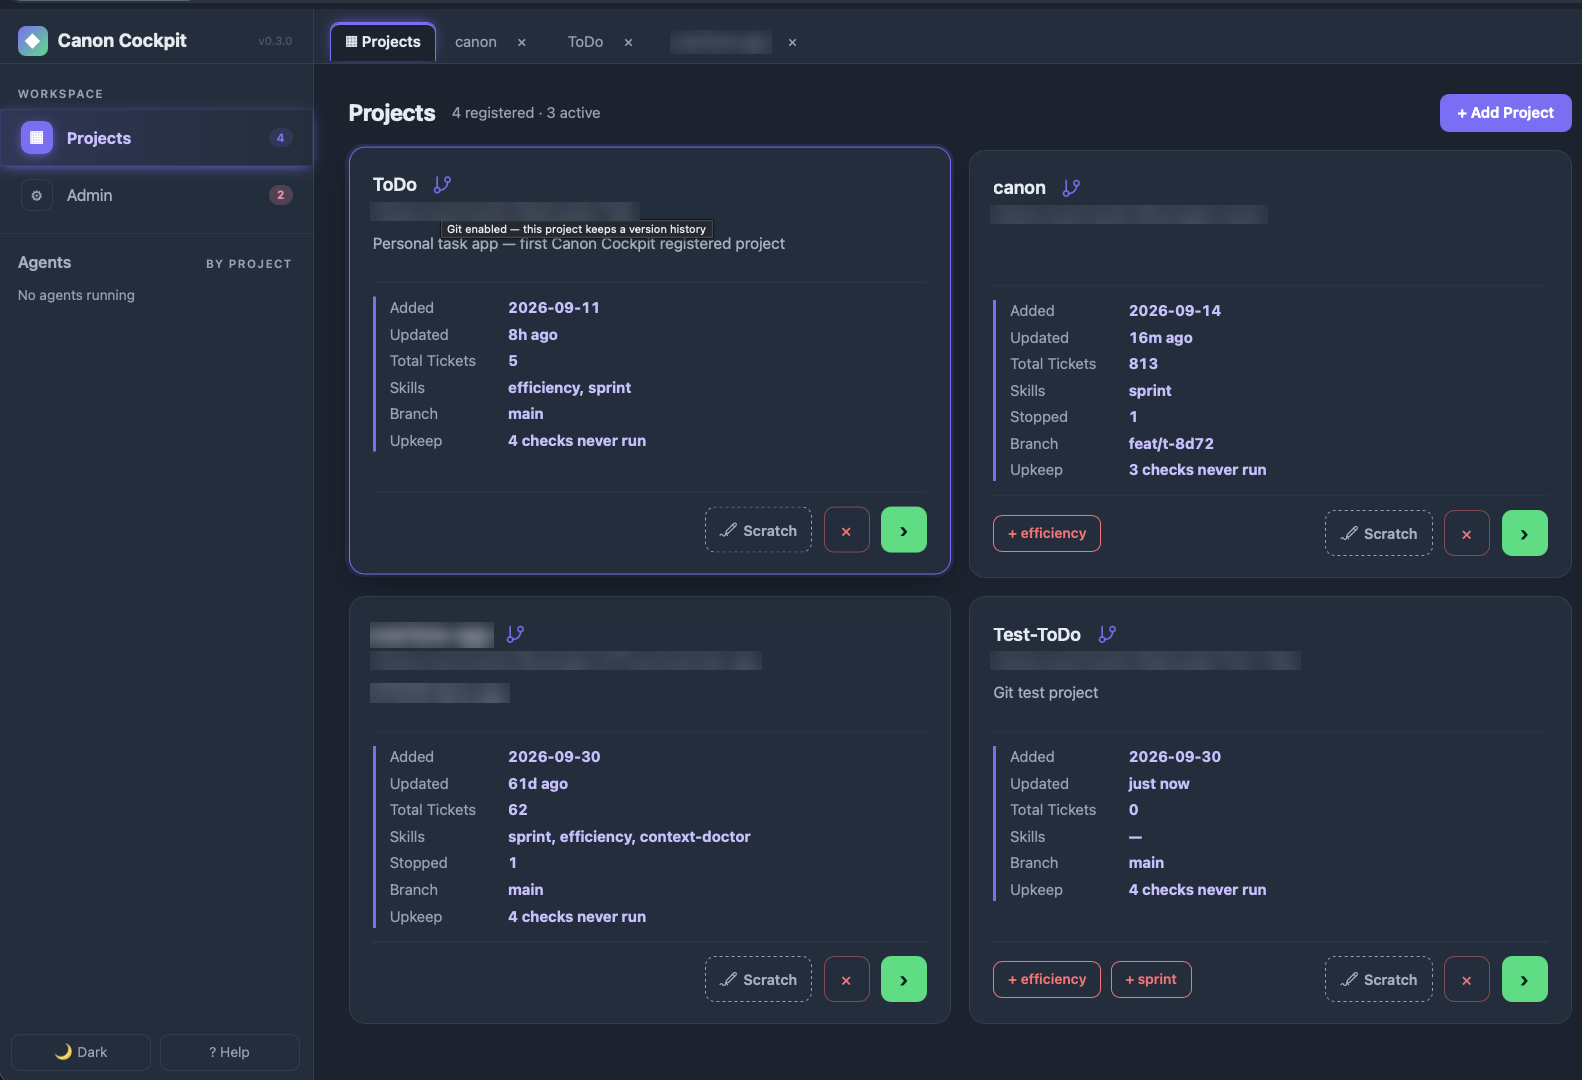The height and width of the screenshot is (1080, 1582).
Task: Add the efficiency skill to Test-ToDo
Action: click(x=1047, y=979)
